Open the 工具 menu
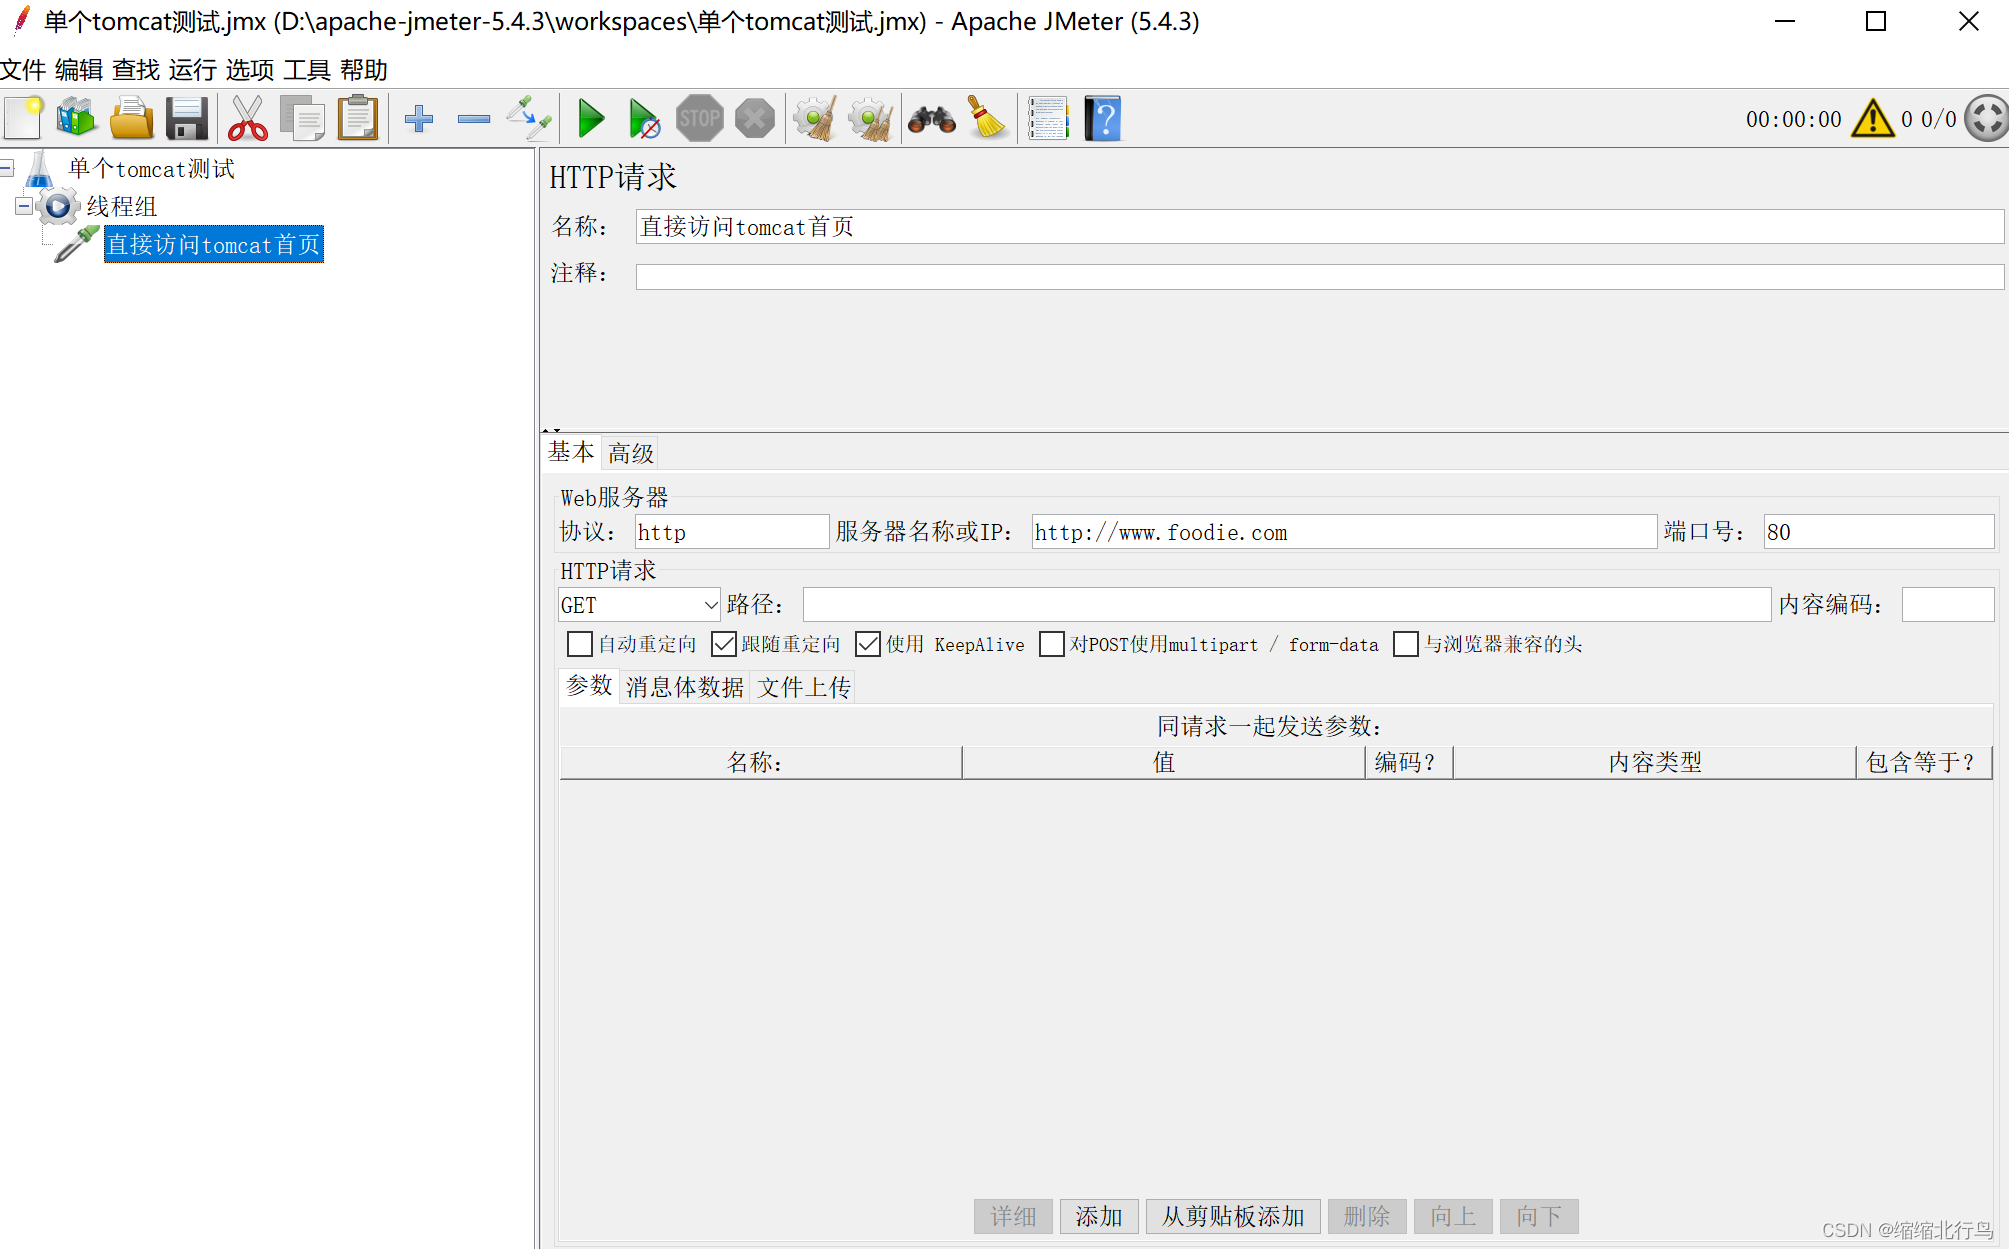Viewport: 2009px width, 1249px height. (x=307, y=70)
